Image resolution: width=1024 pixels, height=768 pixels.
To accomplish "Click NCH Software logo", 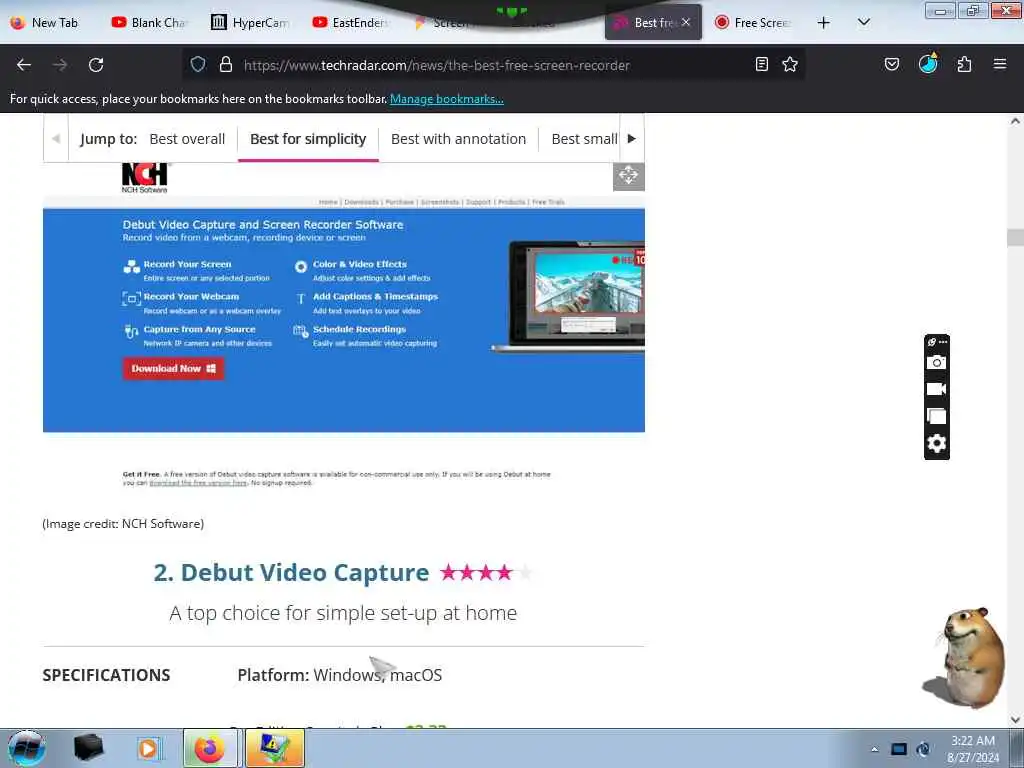I will tap(144, 178).
